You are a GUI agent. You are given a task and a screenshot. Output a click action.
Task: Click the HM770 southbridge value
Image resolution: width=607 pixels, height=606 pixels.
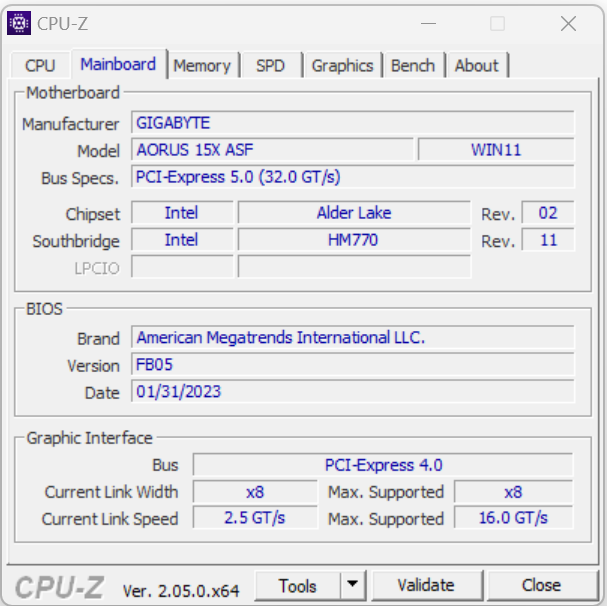point(354,240)
